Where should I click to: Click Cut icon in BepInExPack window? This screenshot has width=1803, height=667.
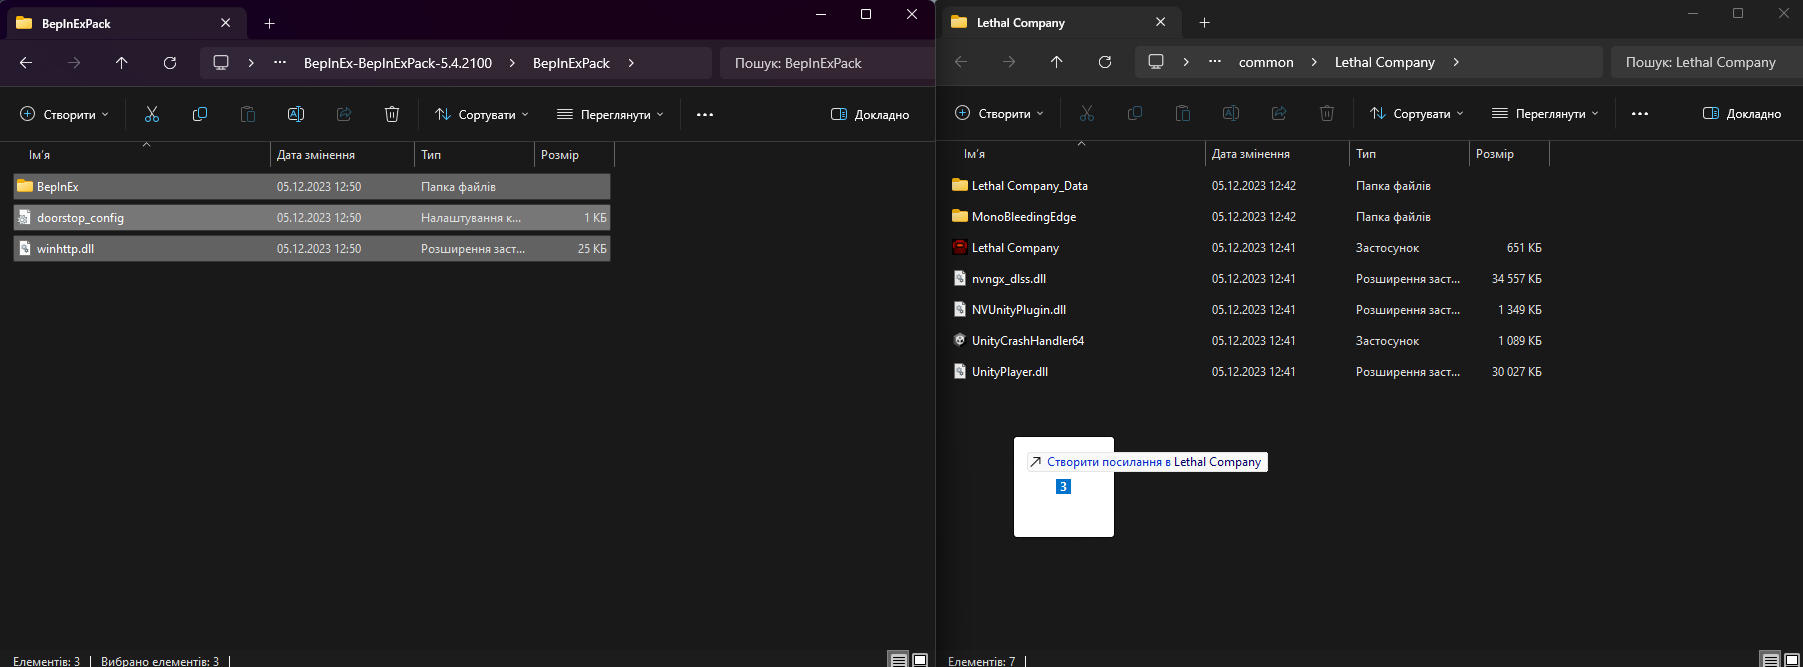click(152, 114)
